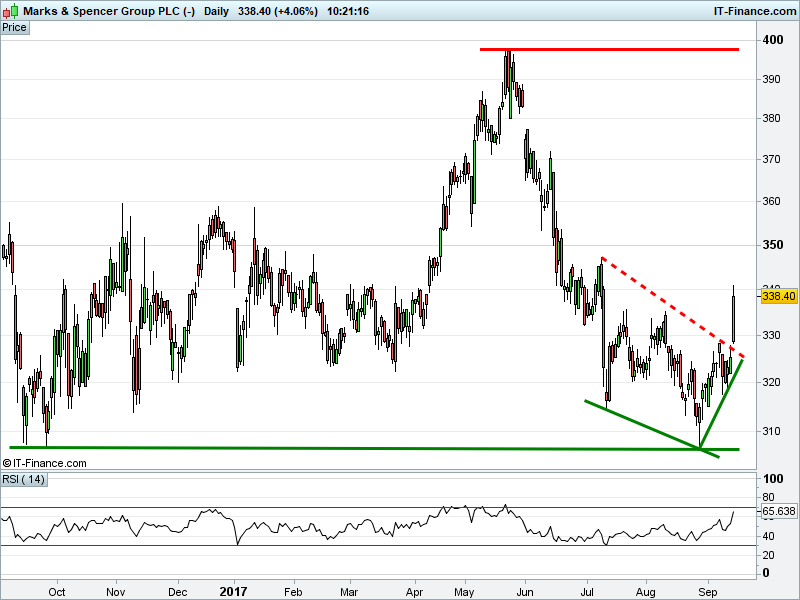
Task: Click the yellow 338.40 current price tag
Action: (779, 296)
